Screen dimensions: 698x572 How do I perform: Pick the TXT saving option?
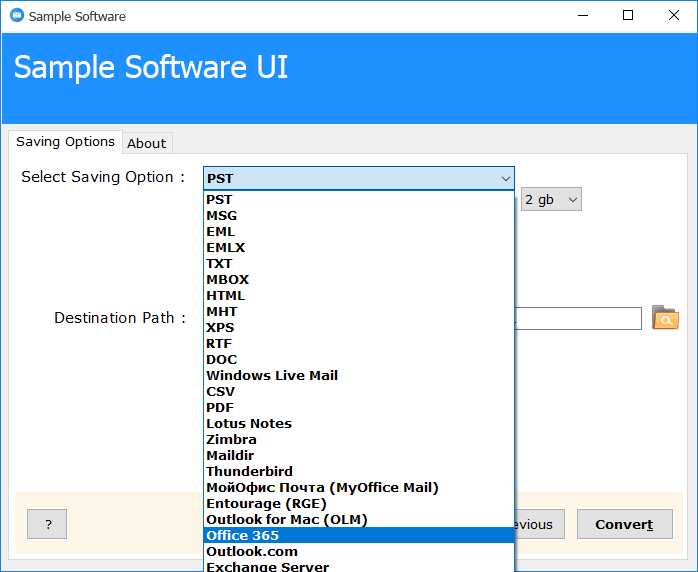tap(359, 264)
